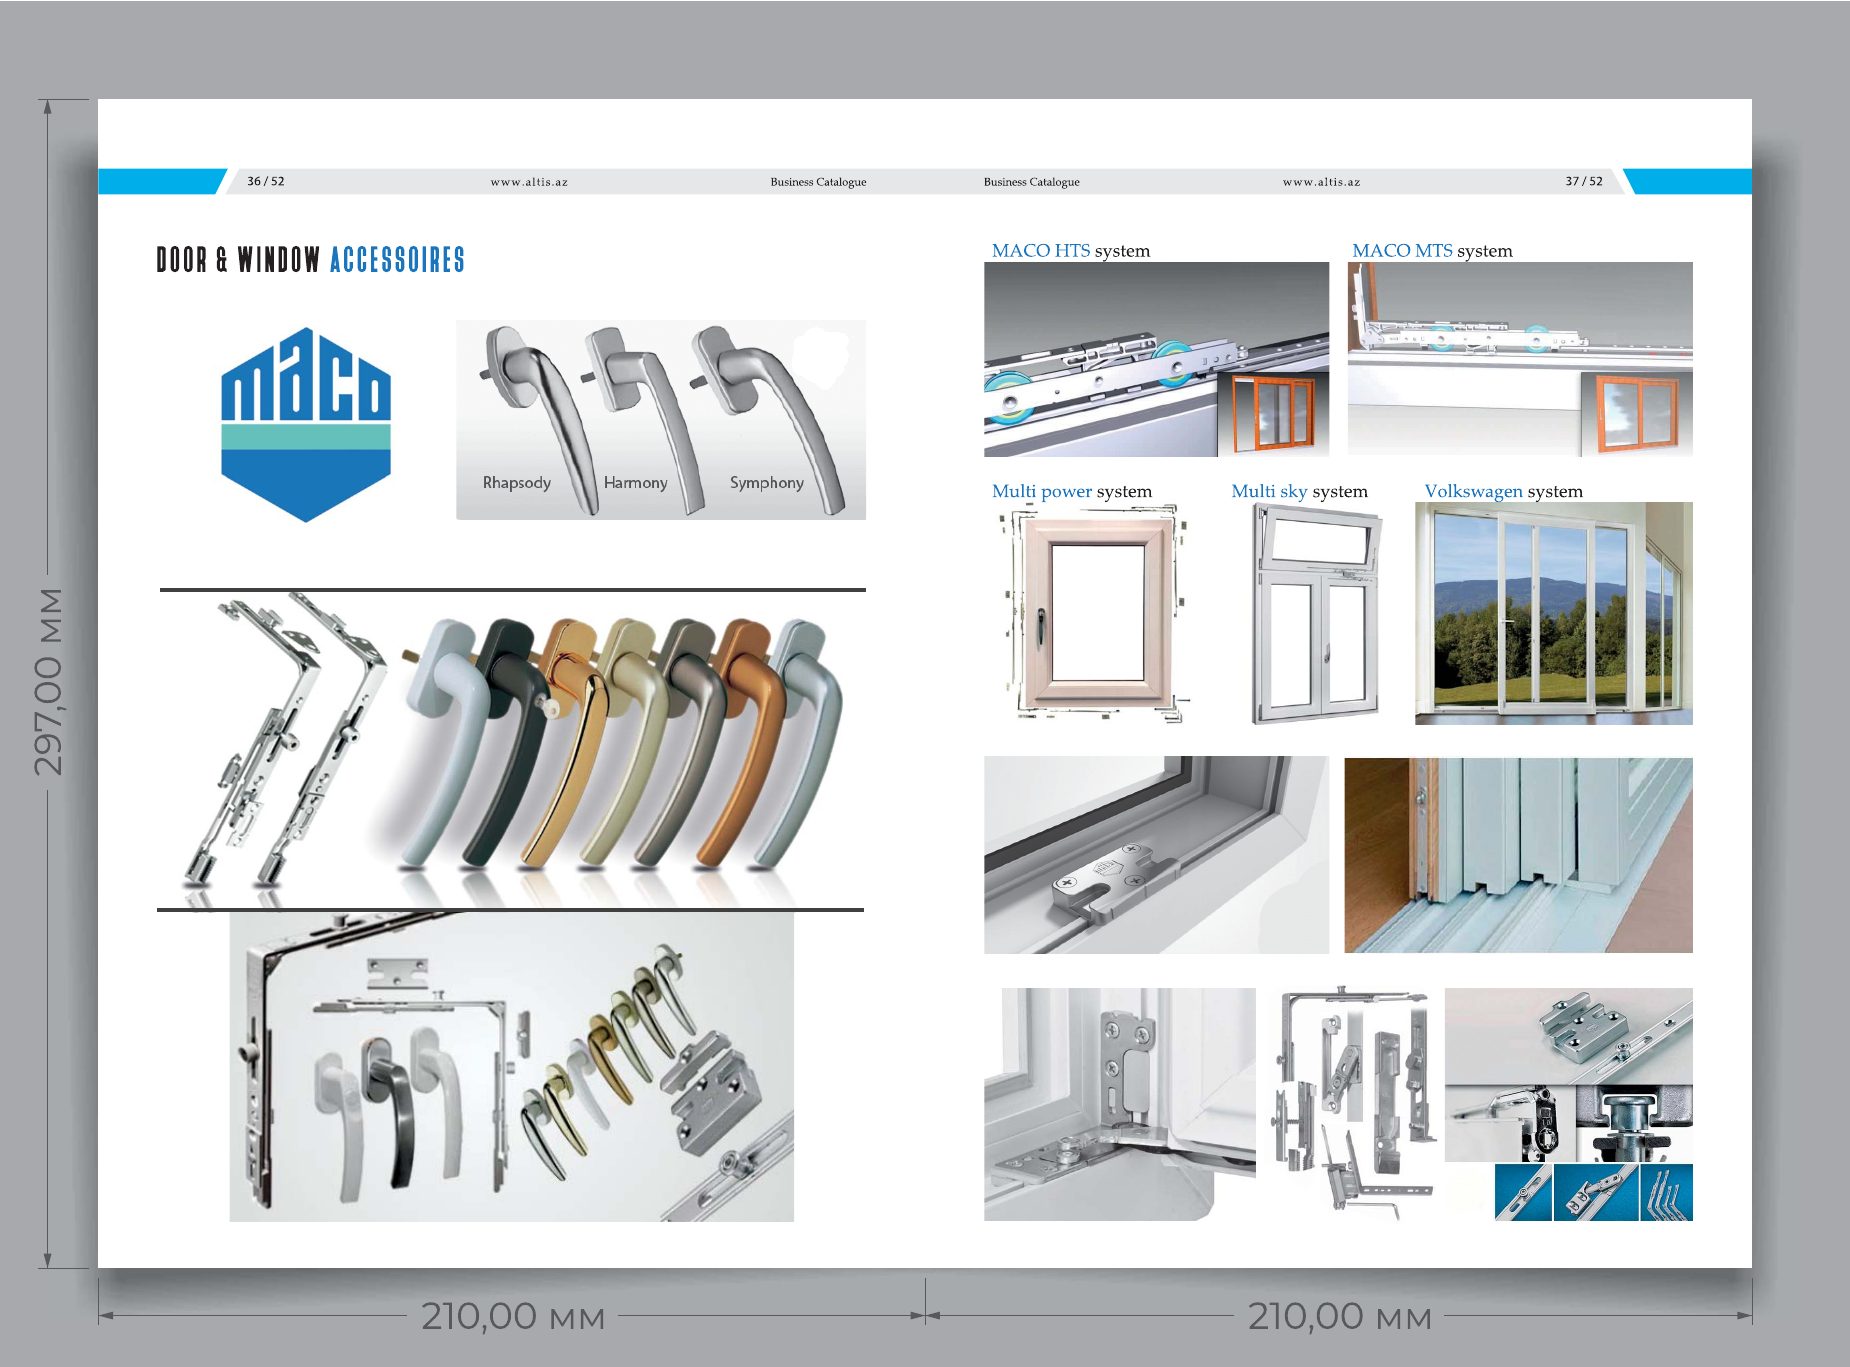
Task: Click the Multi power window image
Action: tap(1096, 613)
